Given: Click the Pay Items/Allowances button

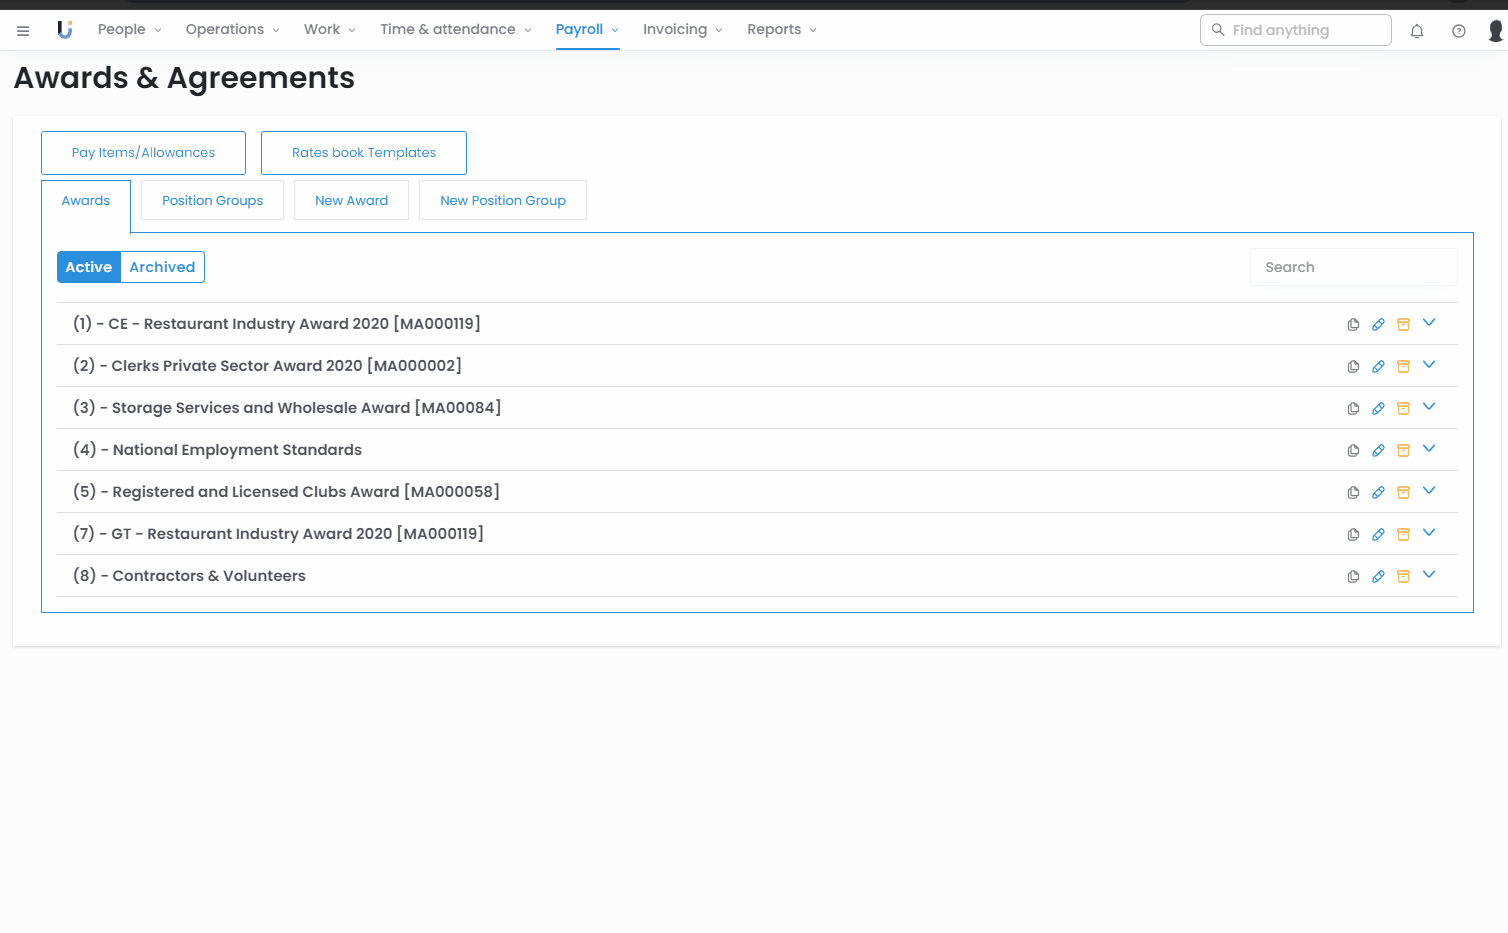Looking at the screenshot, I should (143, 153).
